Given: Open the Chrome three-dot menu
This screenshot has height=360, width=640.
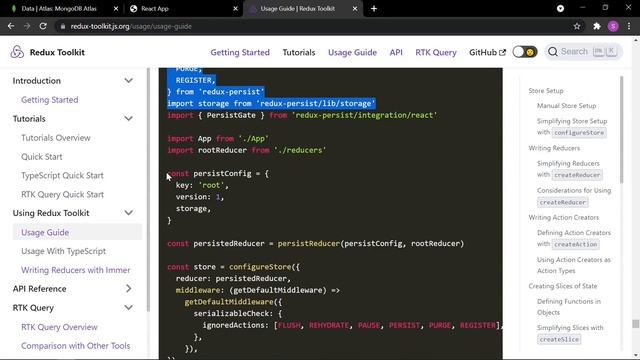Looking at the screenshot, I should 629,26.
